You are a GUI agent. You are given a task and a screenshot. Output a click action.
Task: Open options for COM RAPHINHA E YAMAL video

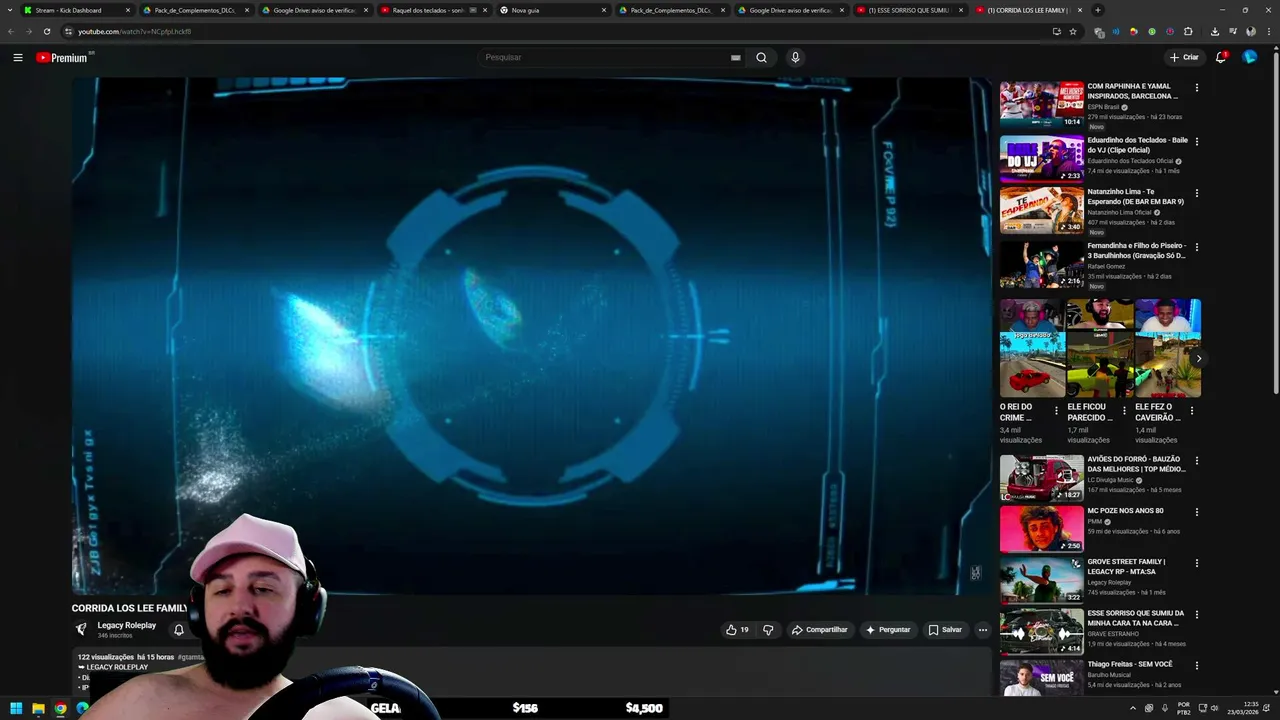1196,88
